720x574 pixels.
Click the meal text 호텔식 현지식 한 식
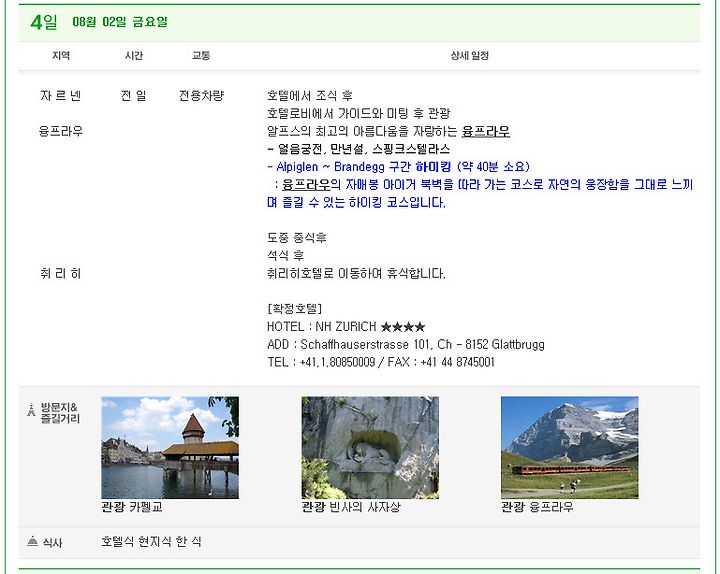pos(152,541)
